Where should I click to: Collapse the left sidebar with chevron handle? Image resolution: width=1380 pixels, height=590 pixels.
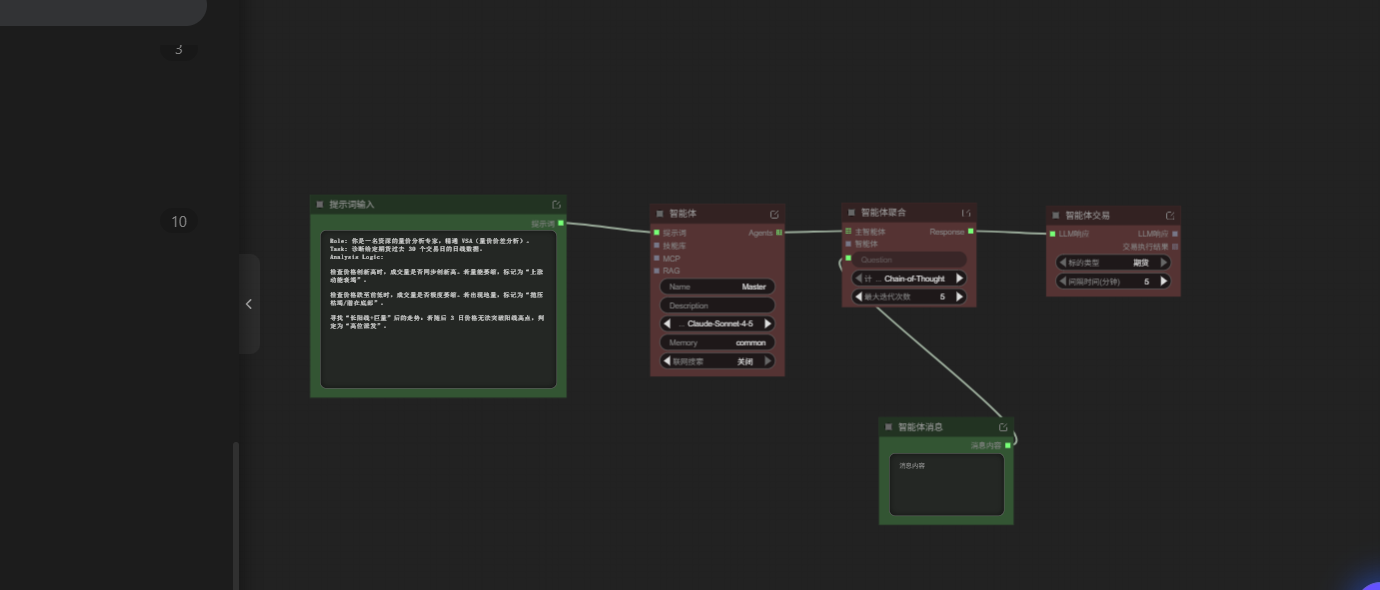(249, 304)
